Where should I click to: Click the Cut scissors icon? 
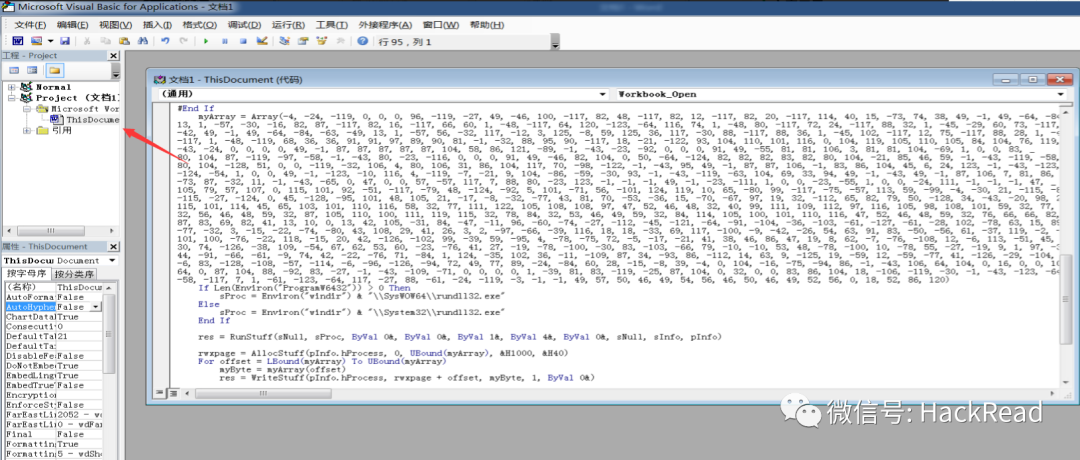(x=88, y=41)
